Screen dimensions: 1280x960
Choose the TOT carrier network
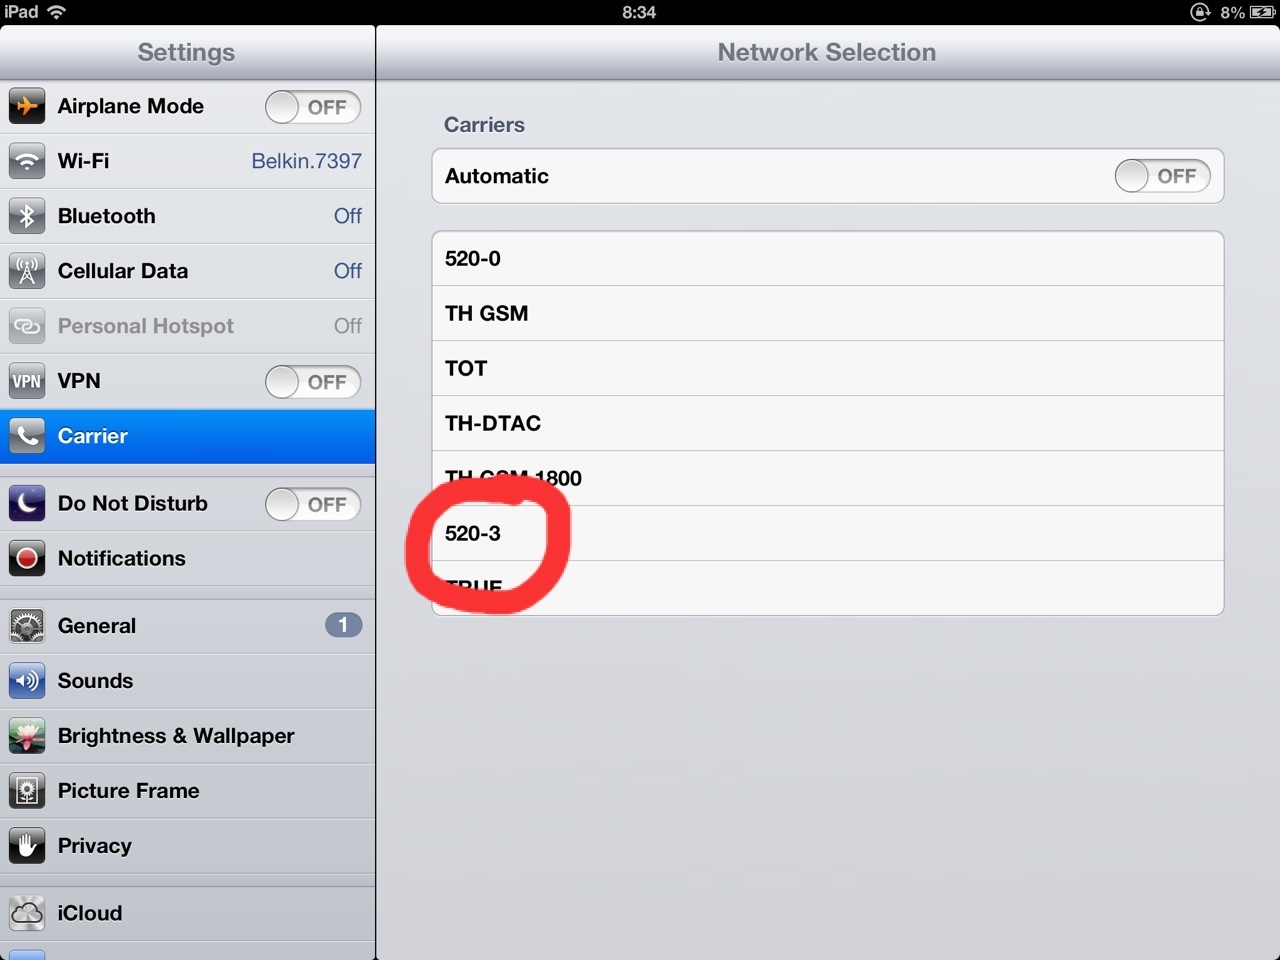pos(828,368)
